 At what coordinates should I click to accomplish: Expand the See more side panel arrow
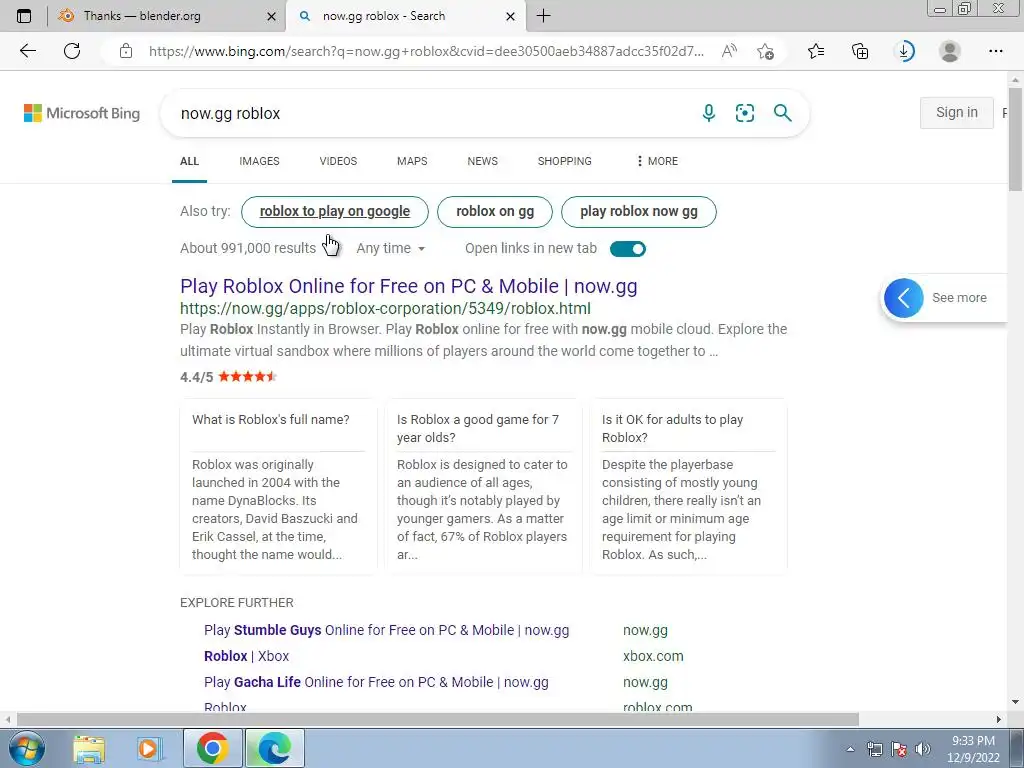[x=904, y=298]
